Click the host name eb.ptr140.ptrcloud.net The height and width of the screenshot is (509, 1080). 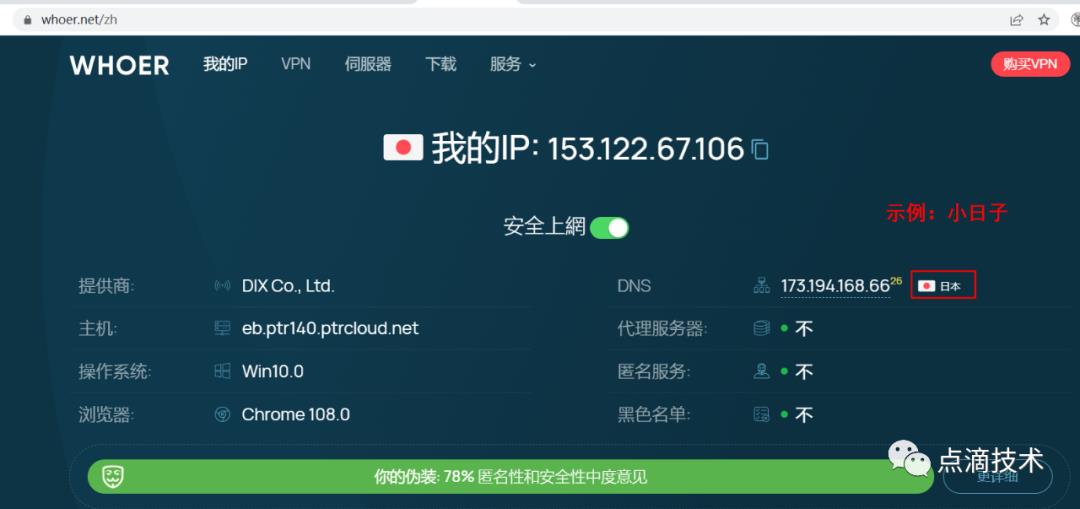tap(330, 329)
